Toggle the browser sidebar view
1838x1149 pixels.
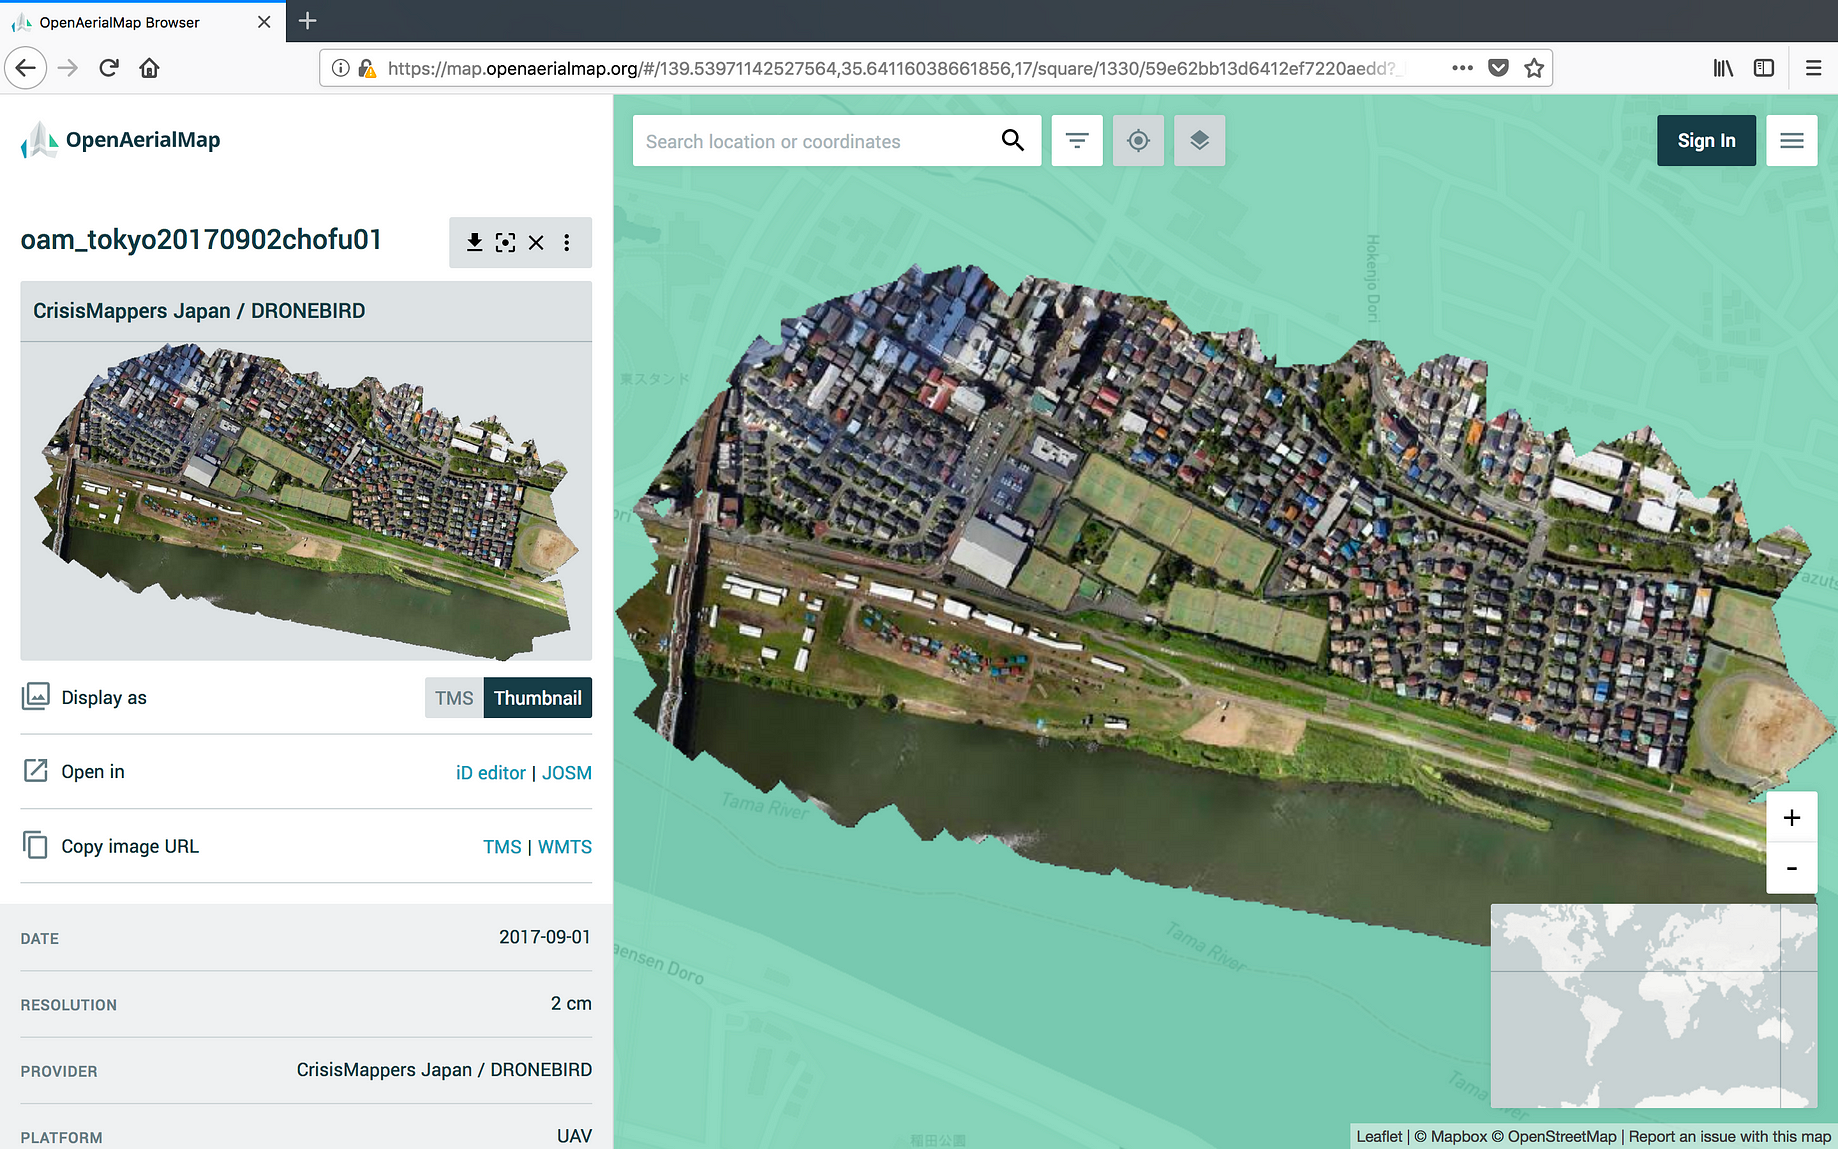pyautogui.click(x=1764, y=68)
